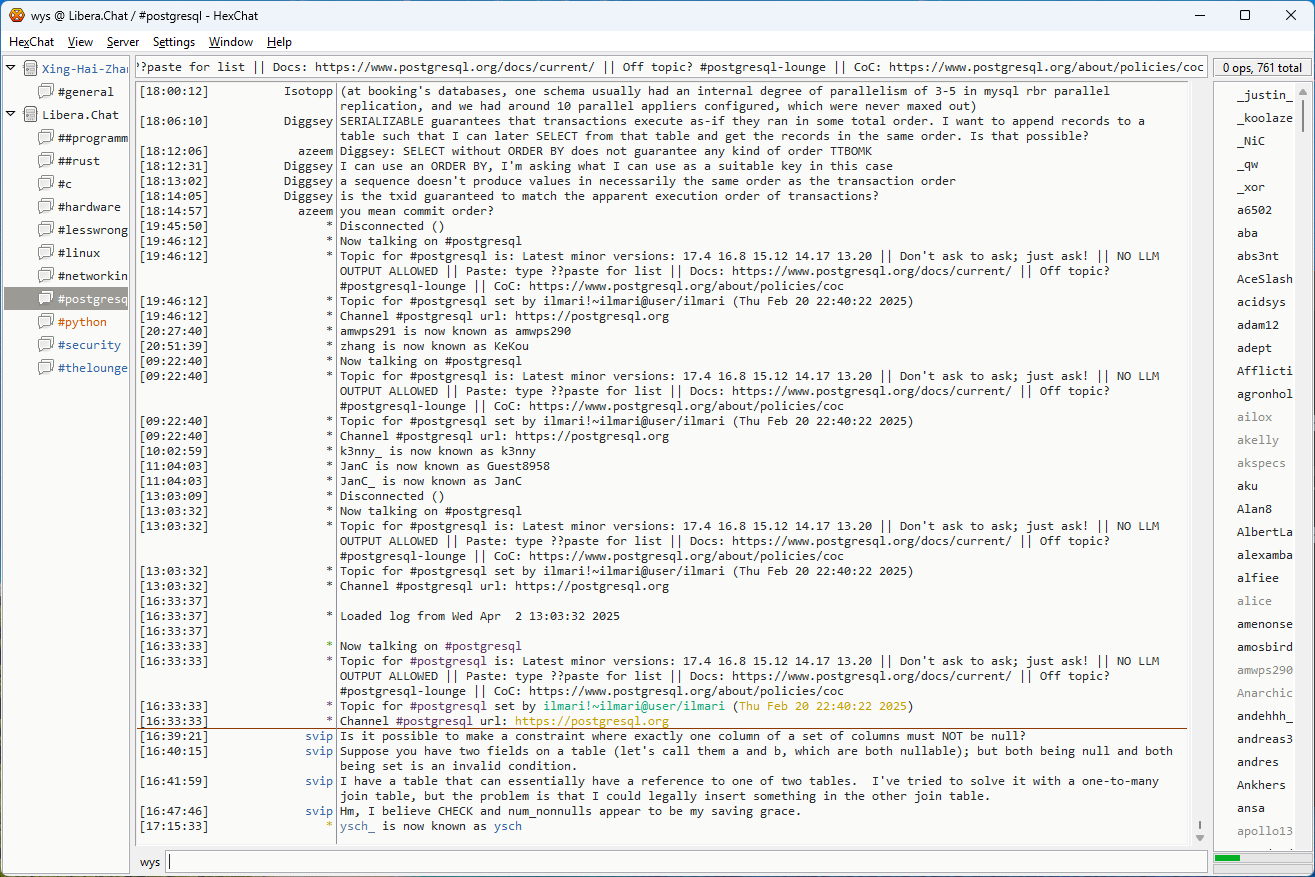Open the Settings menu
1315x877 pixels.
point(174,42)
